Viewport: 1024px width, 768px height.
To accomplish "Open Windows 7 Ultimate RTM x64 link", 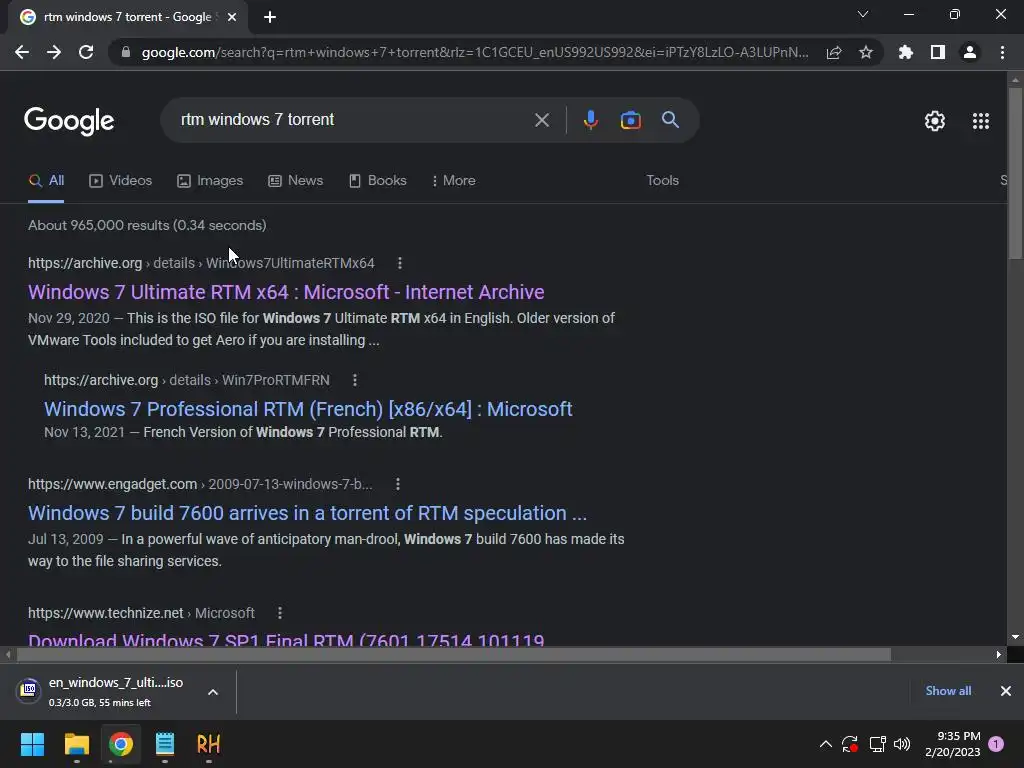I will 286,292.
